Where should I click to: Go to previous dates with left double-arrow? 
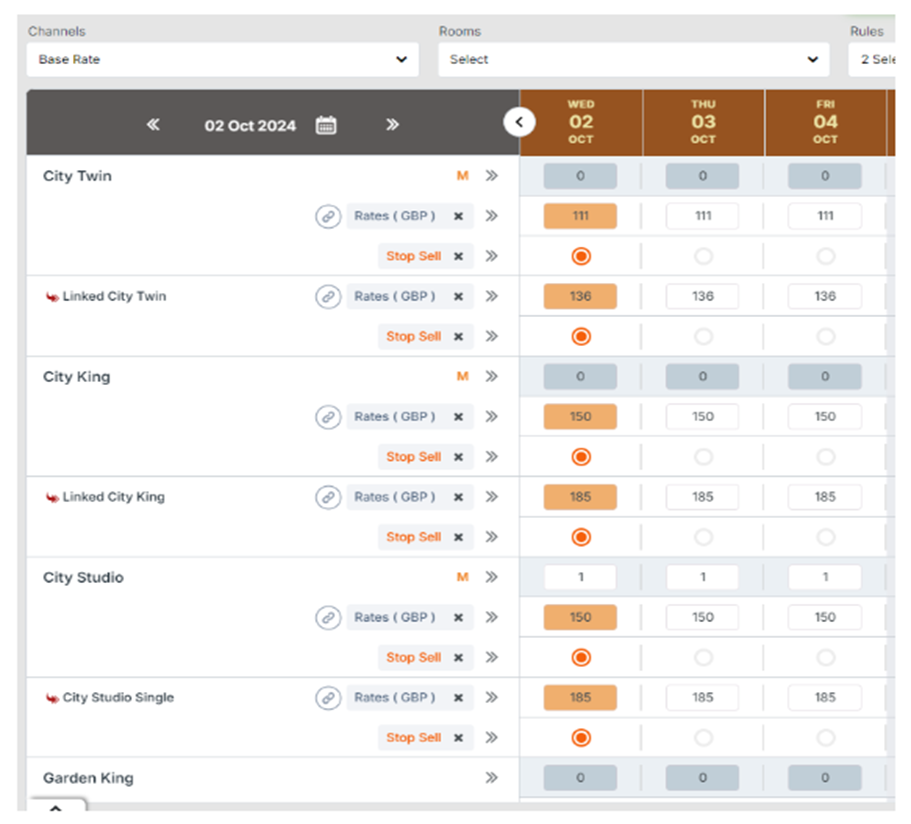tap(153, 125)
